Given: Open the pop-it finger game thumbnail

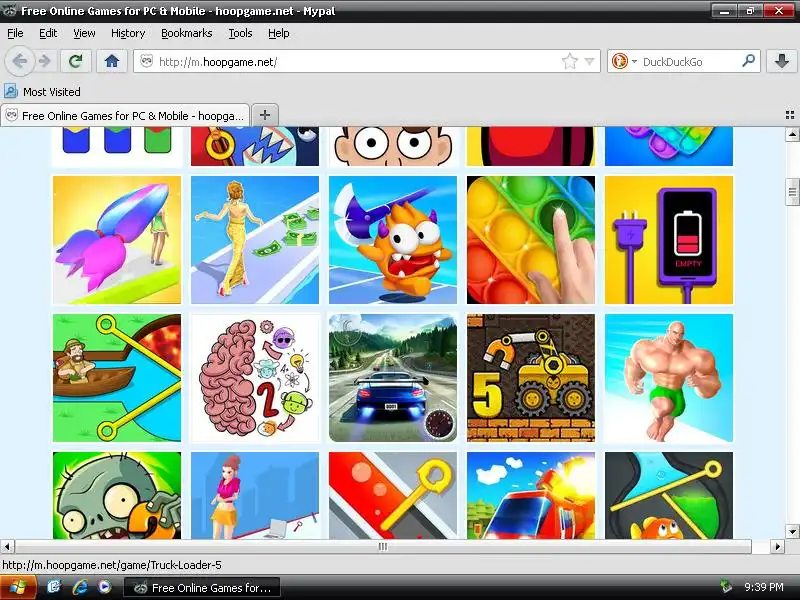Looking at the screenshot, I should point(531,240).
